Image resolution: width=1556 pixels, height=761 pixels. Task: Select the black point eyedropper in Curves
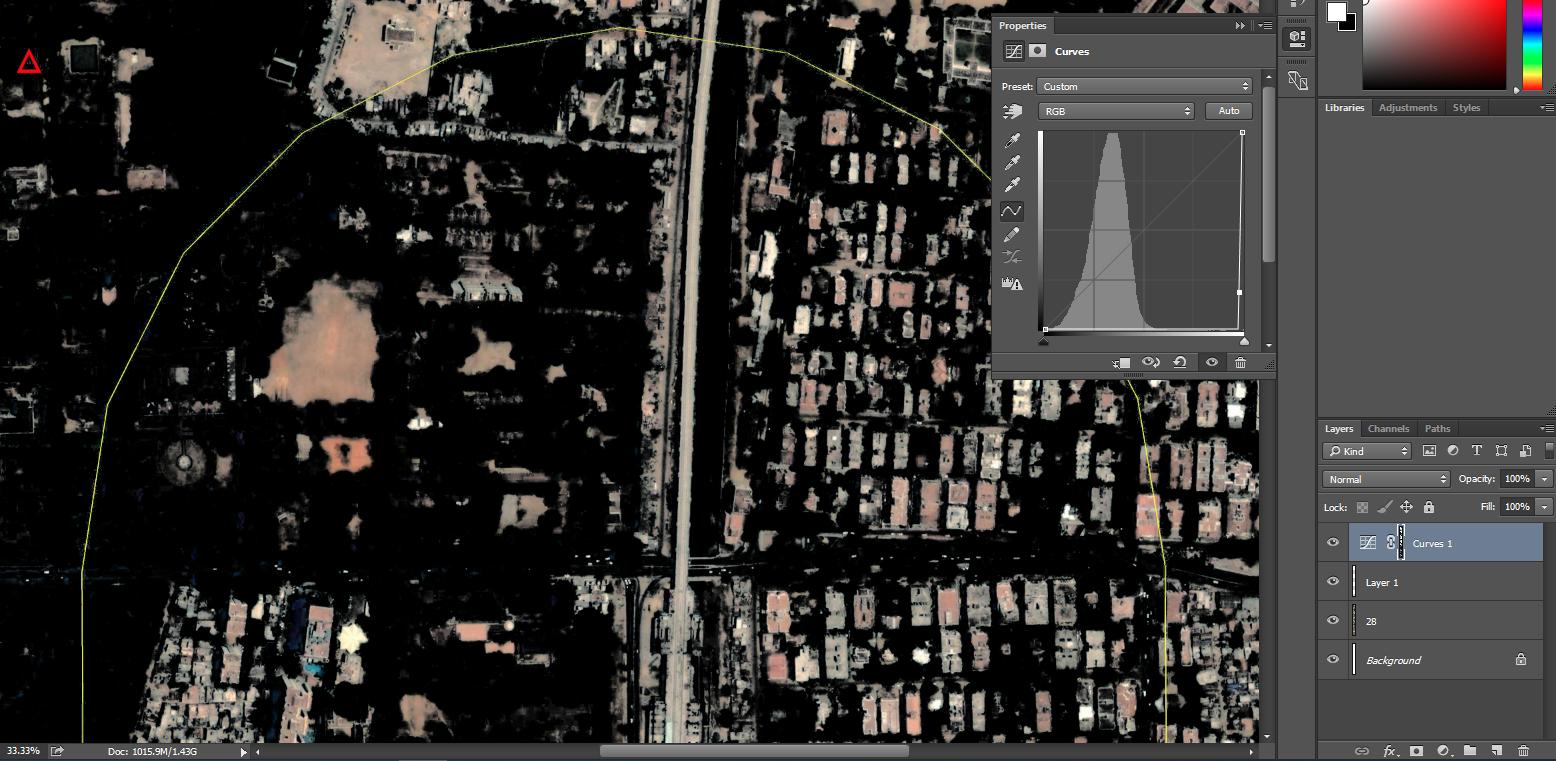click(x=1012, y=140)
